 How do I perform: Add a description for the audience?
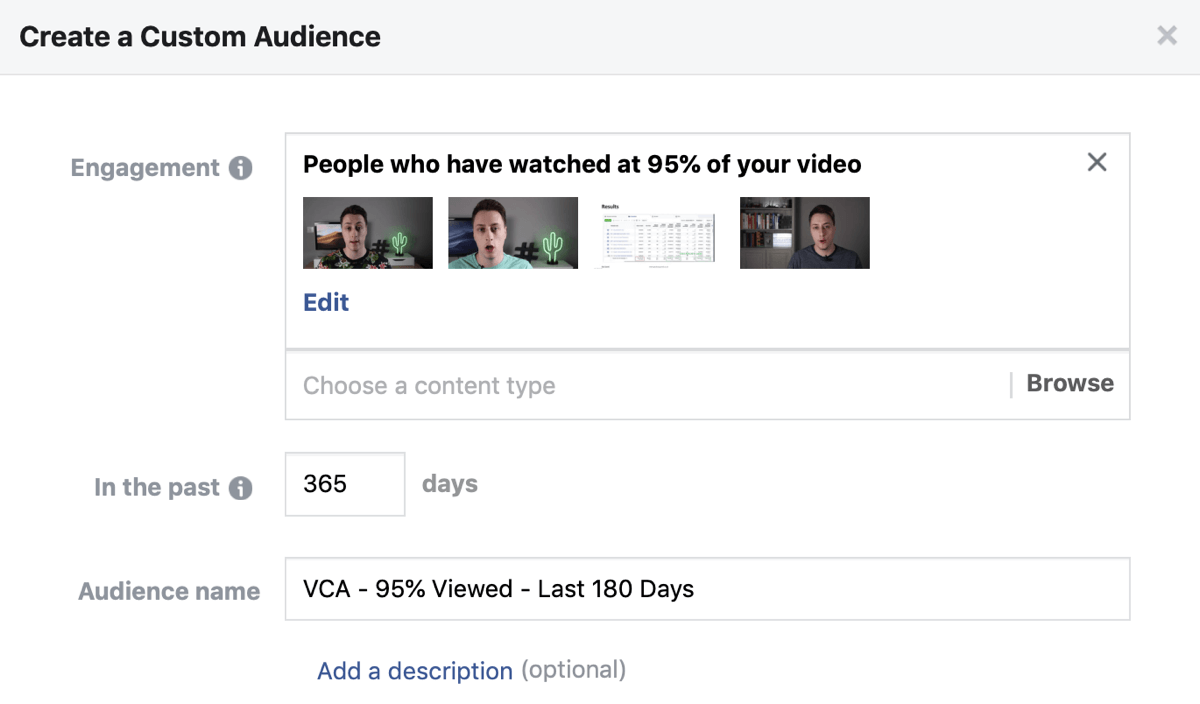tap(414, 671)
